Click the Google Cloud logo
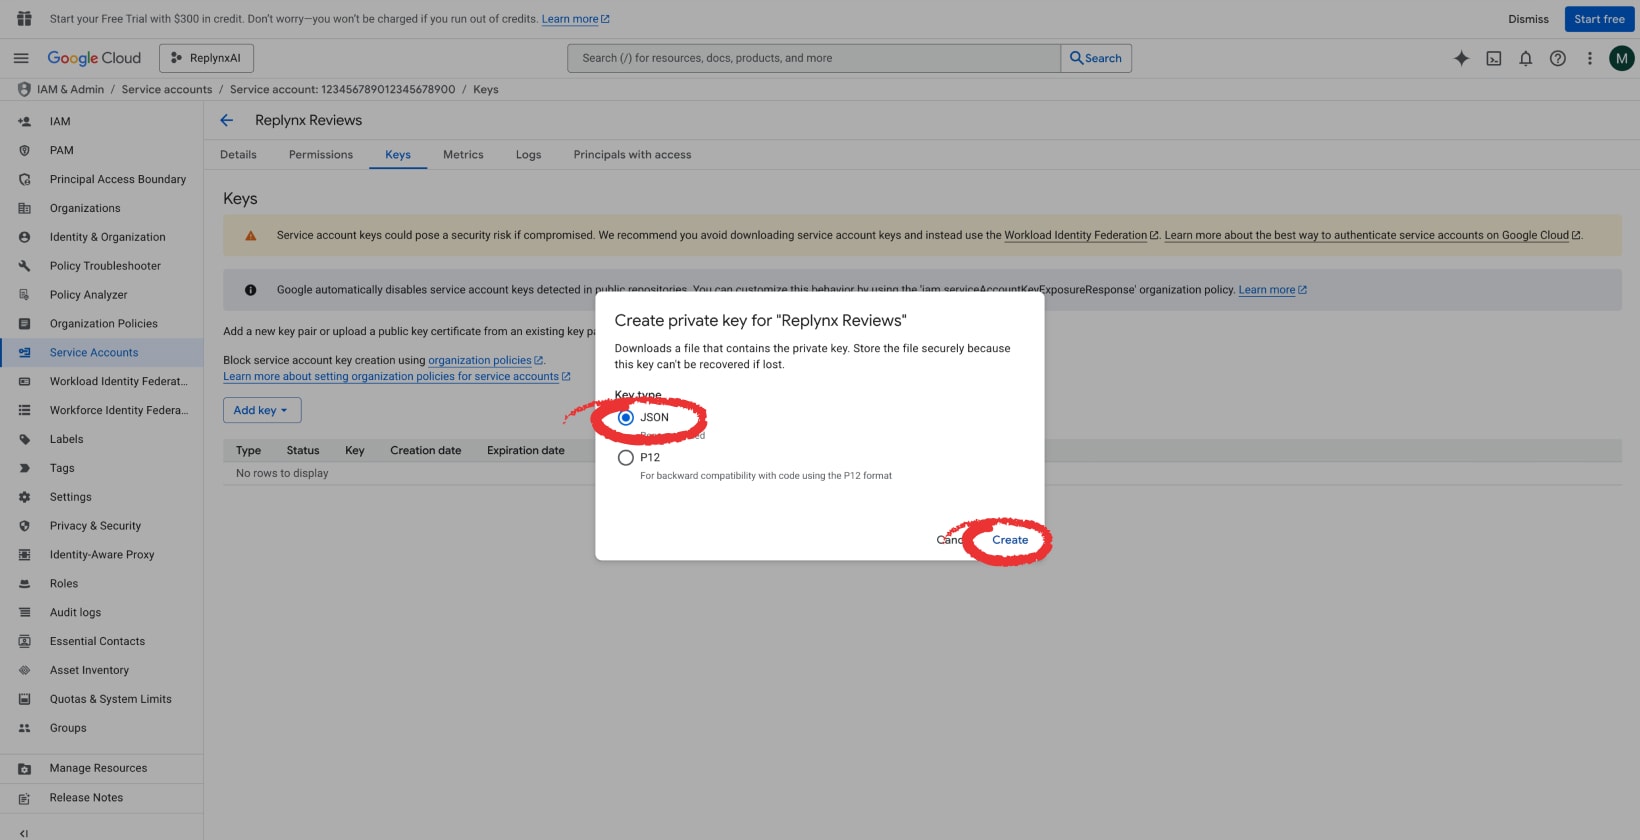 pos(94,58)
